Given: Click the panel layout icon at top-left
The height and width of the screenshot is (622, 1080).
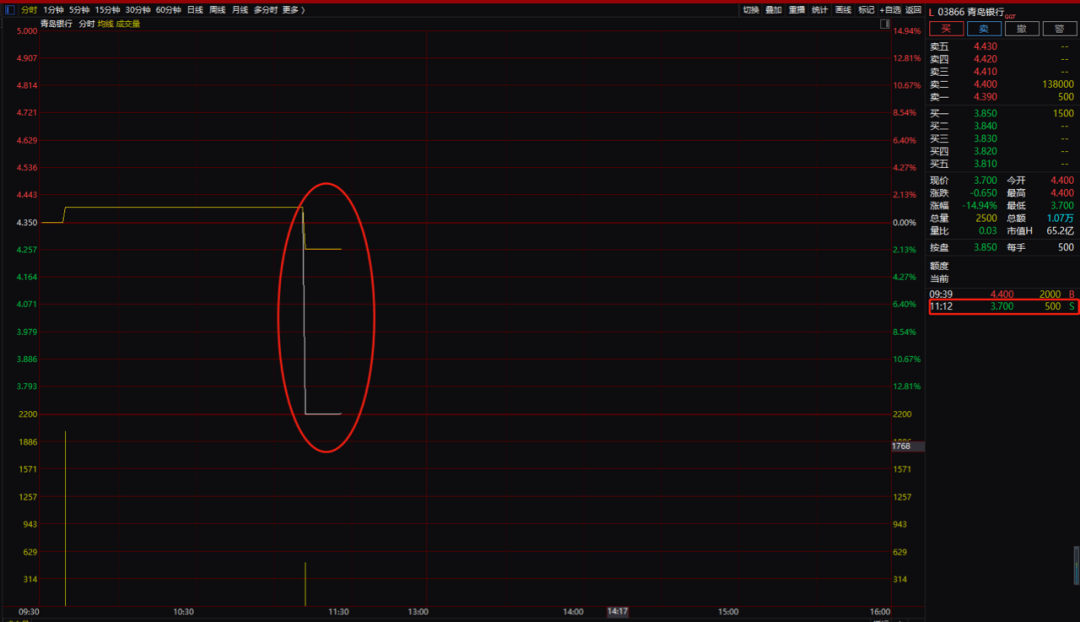Looking at the screenshot, I should (x=9, y=9).
